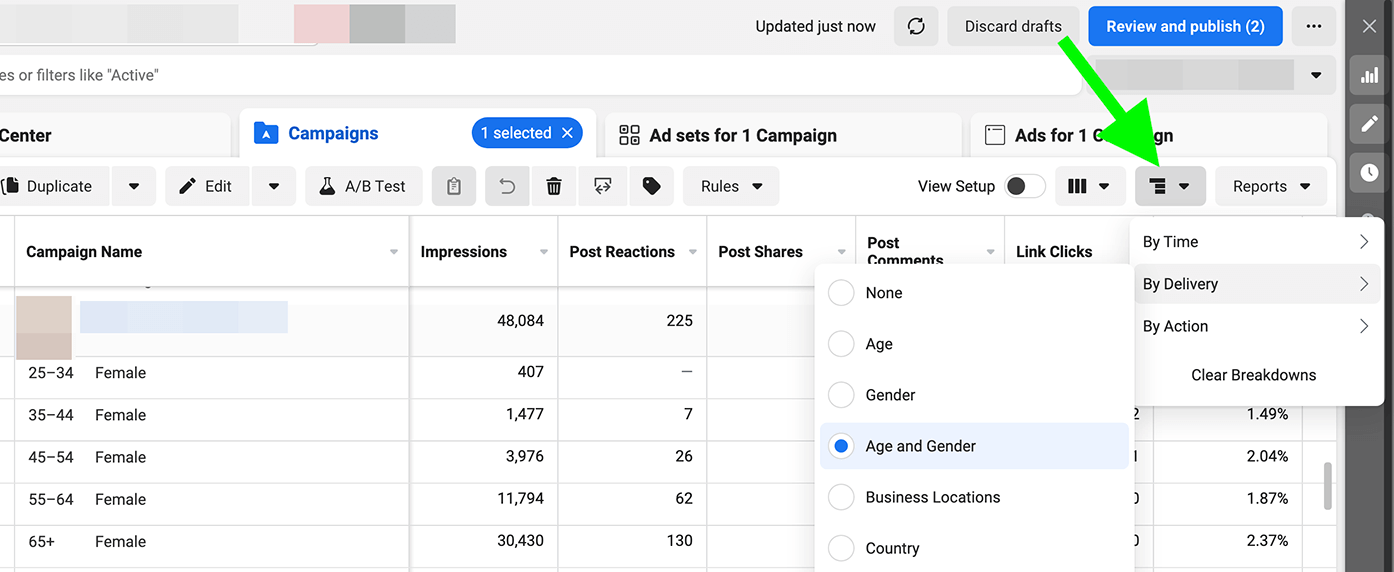1394x572 pixels.
Task: Select the Gender breakdown radio option
Action: pyautogui.click(x=842, y=395)
